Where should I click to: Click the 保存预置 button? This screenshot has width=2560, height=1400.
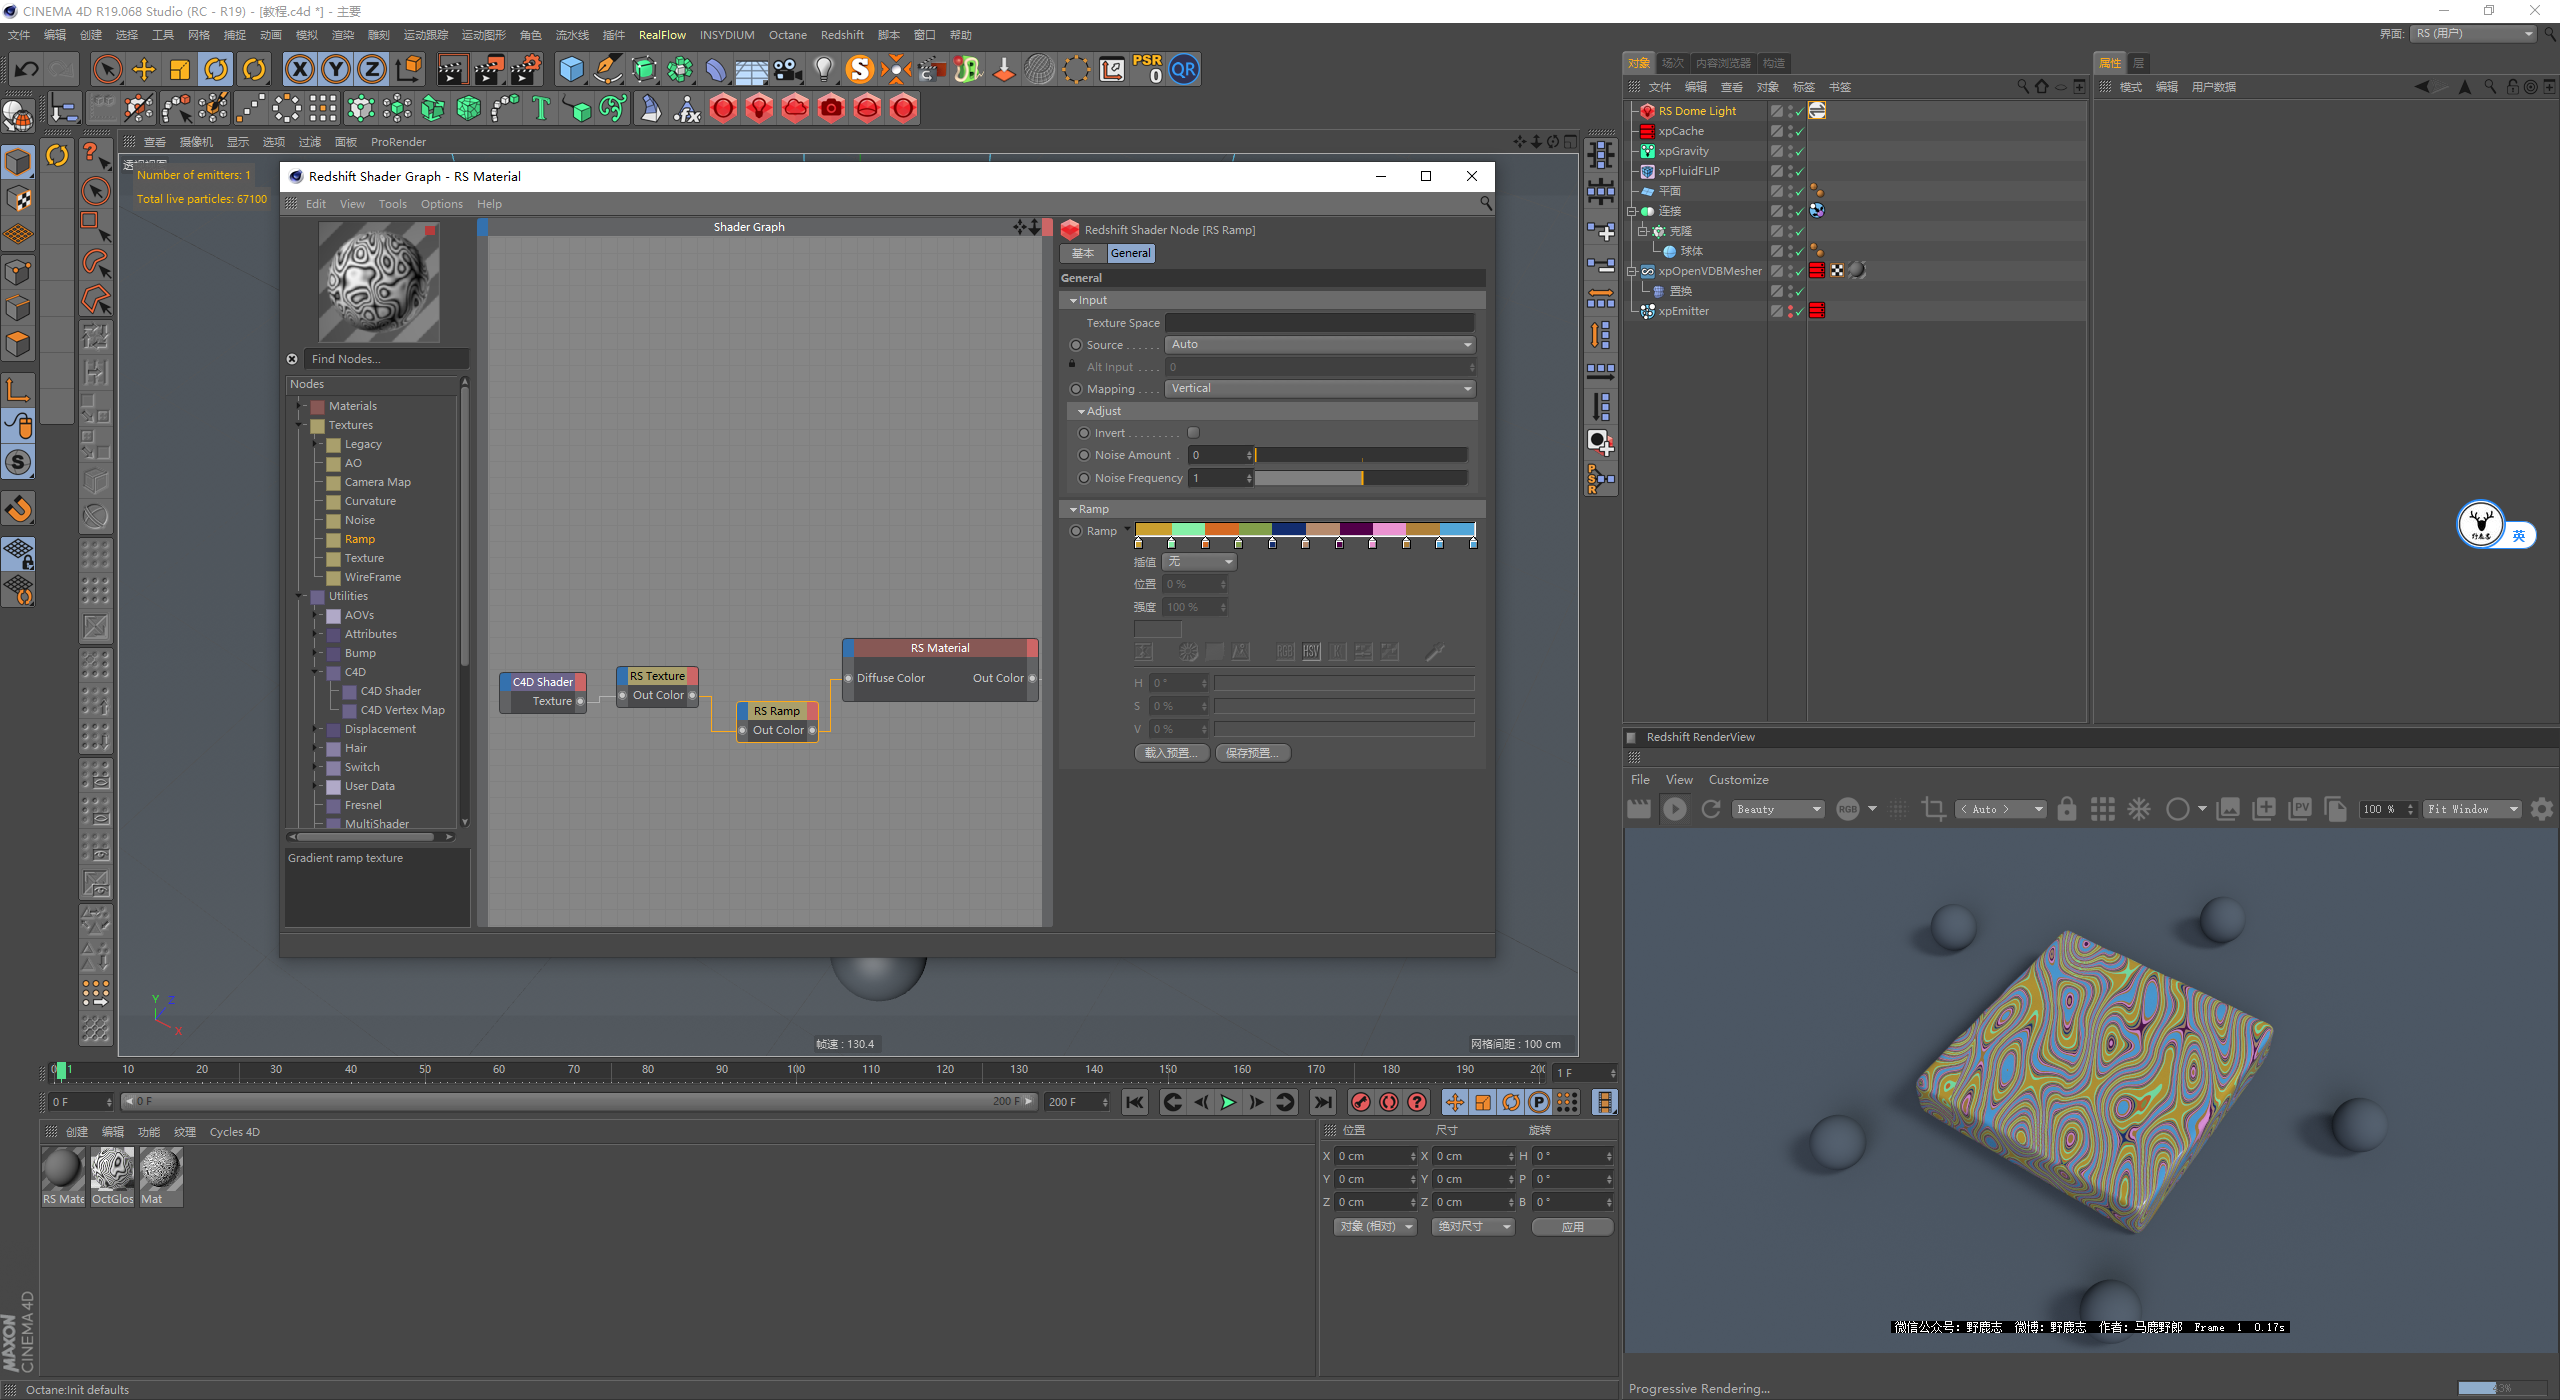[1253, 753]
